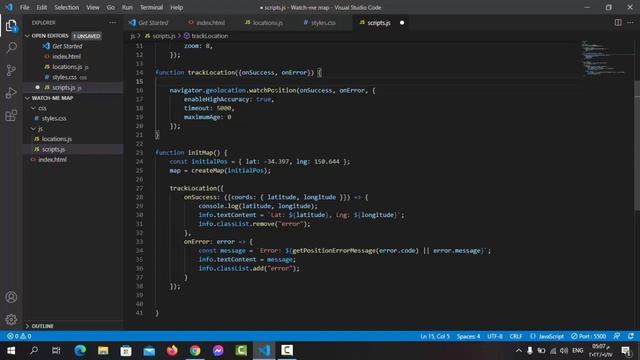Open Google Chrome from the taskbar
Image resolution: width=640 pixels, height=360 pixels.
195,351
